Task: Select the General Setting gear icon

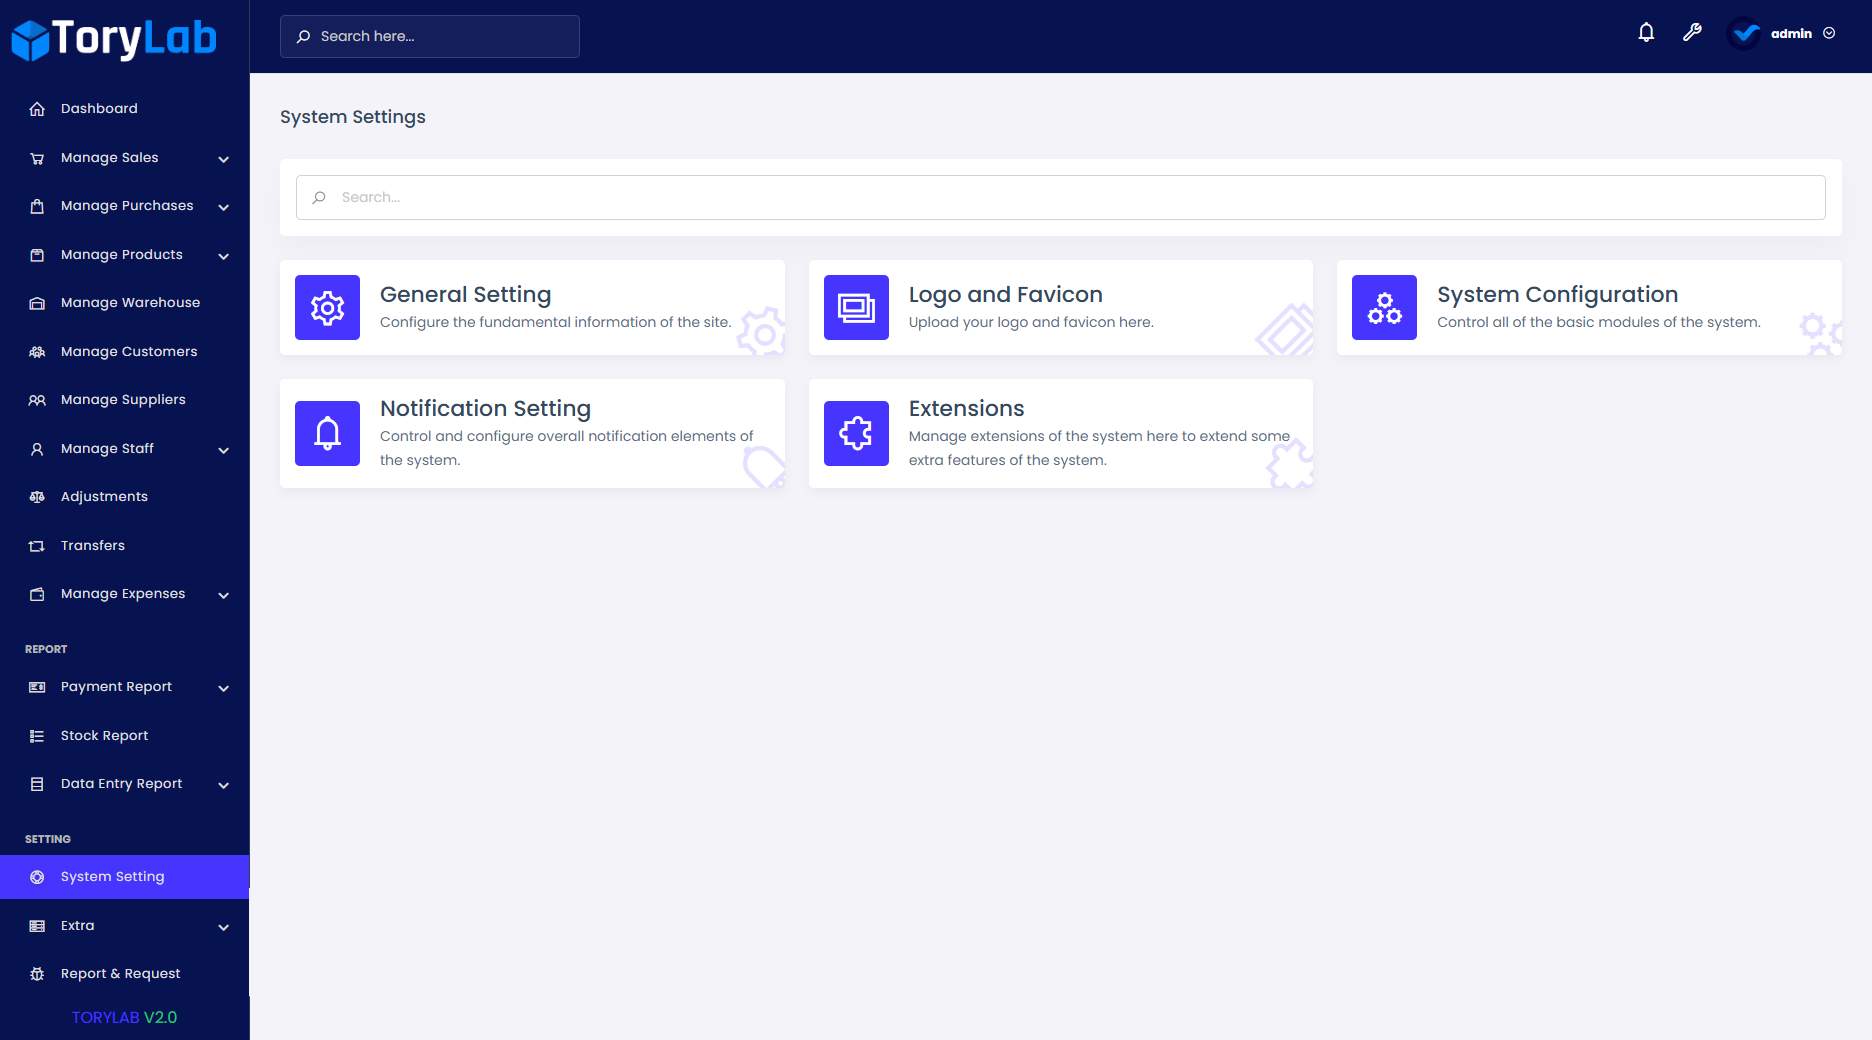Action: (327, 307)
